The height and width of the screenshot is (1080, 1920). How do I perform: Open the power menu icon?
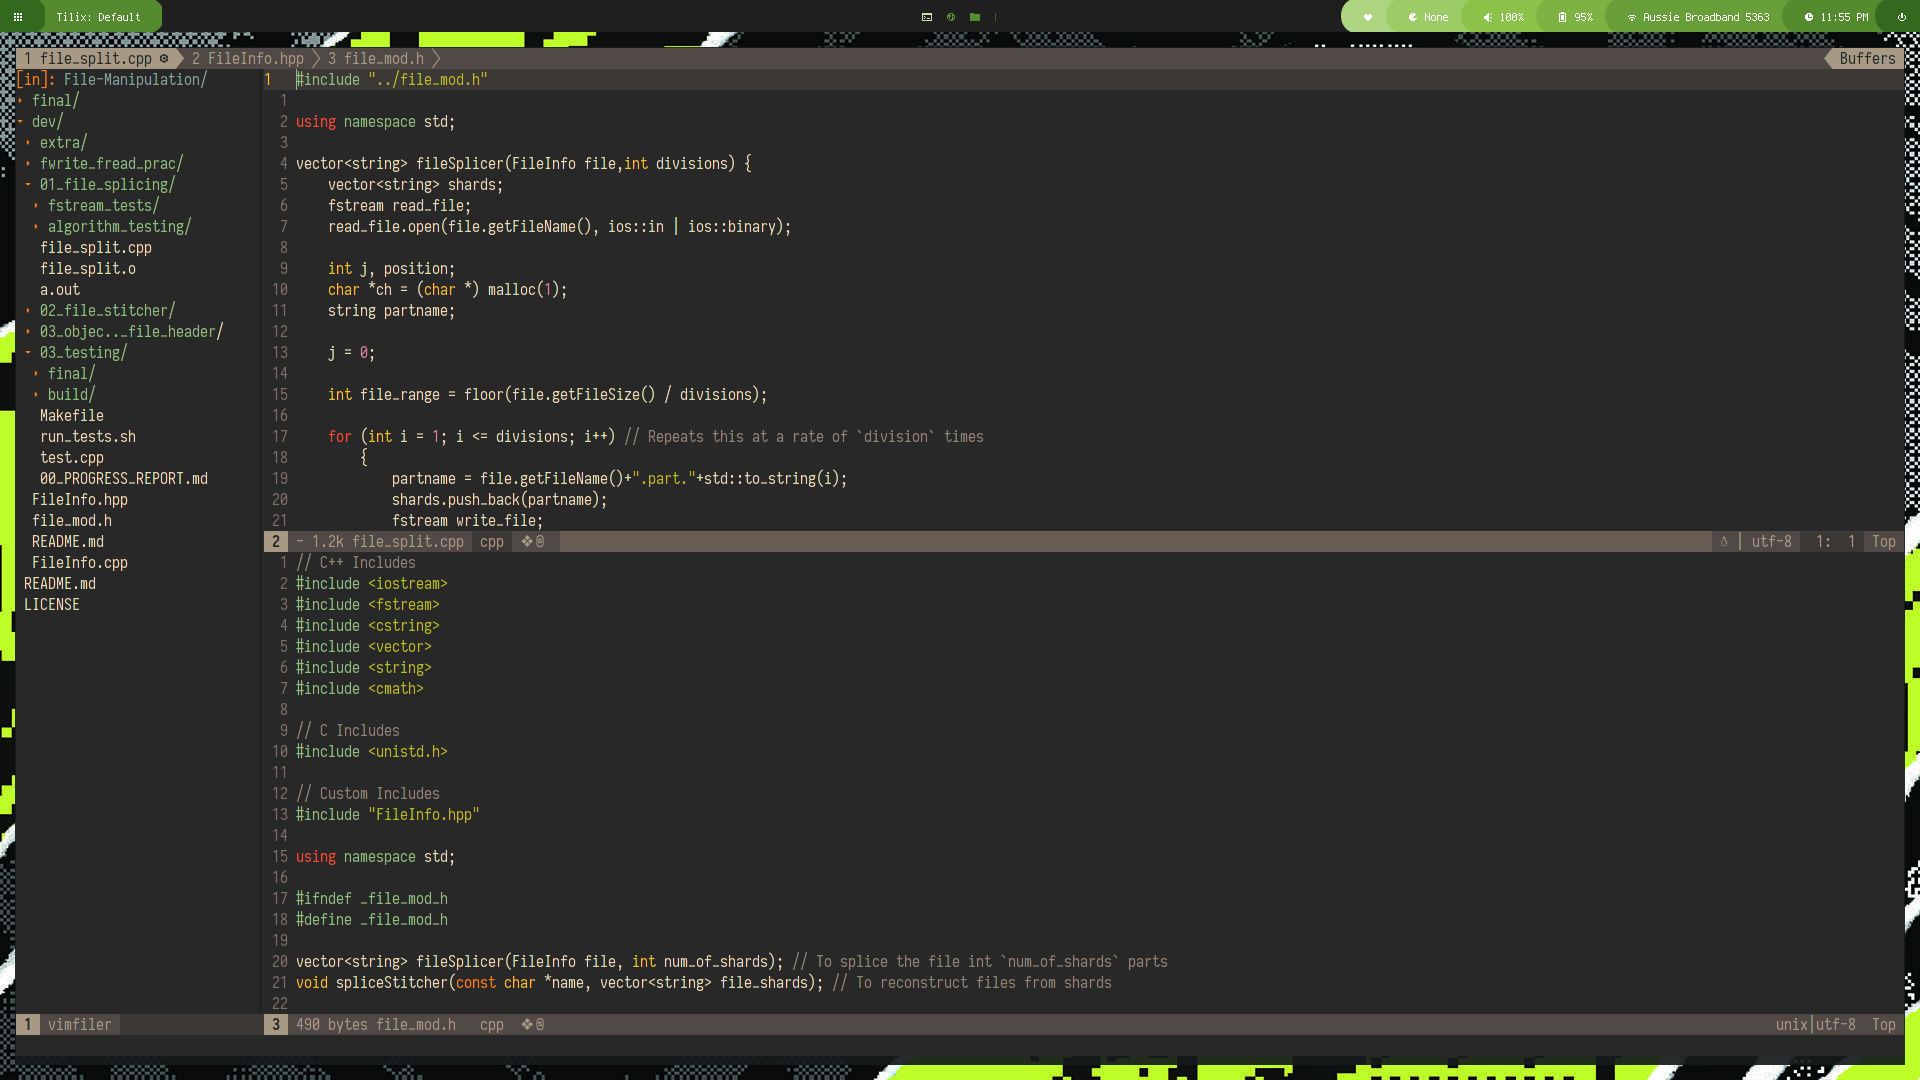(1901, 17)
